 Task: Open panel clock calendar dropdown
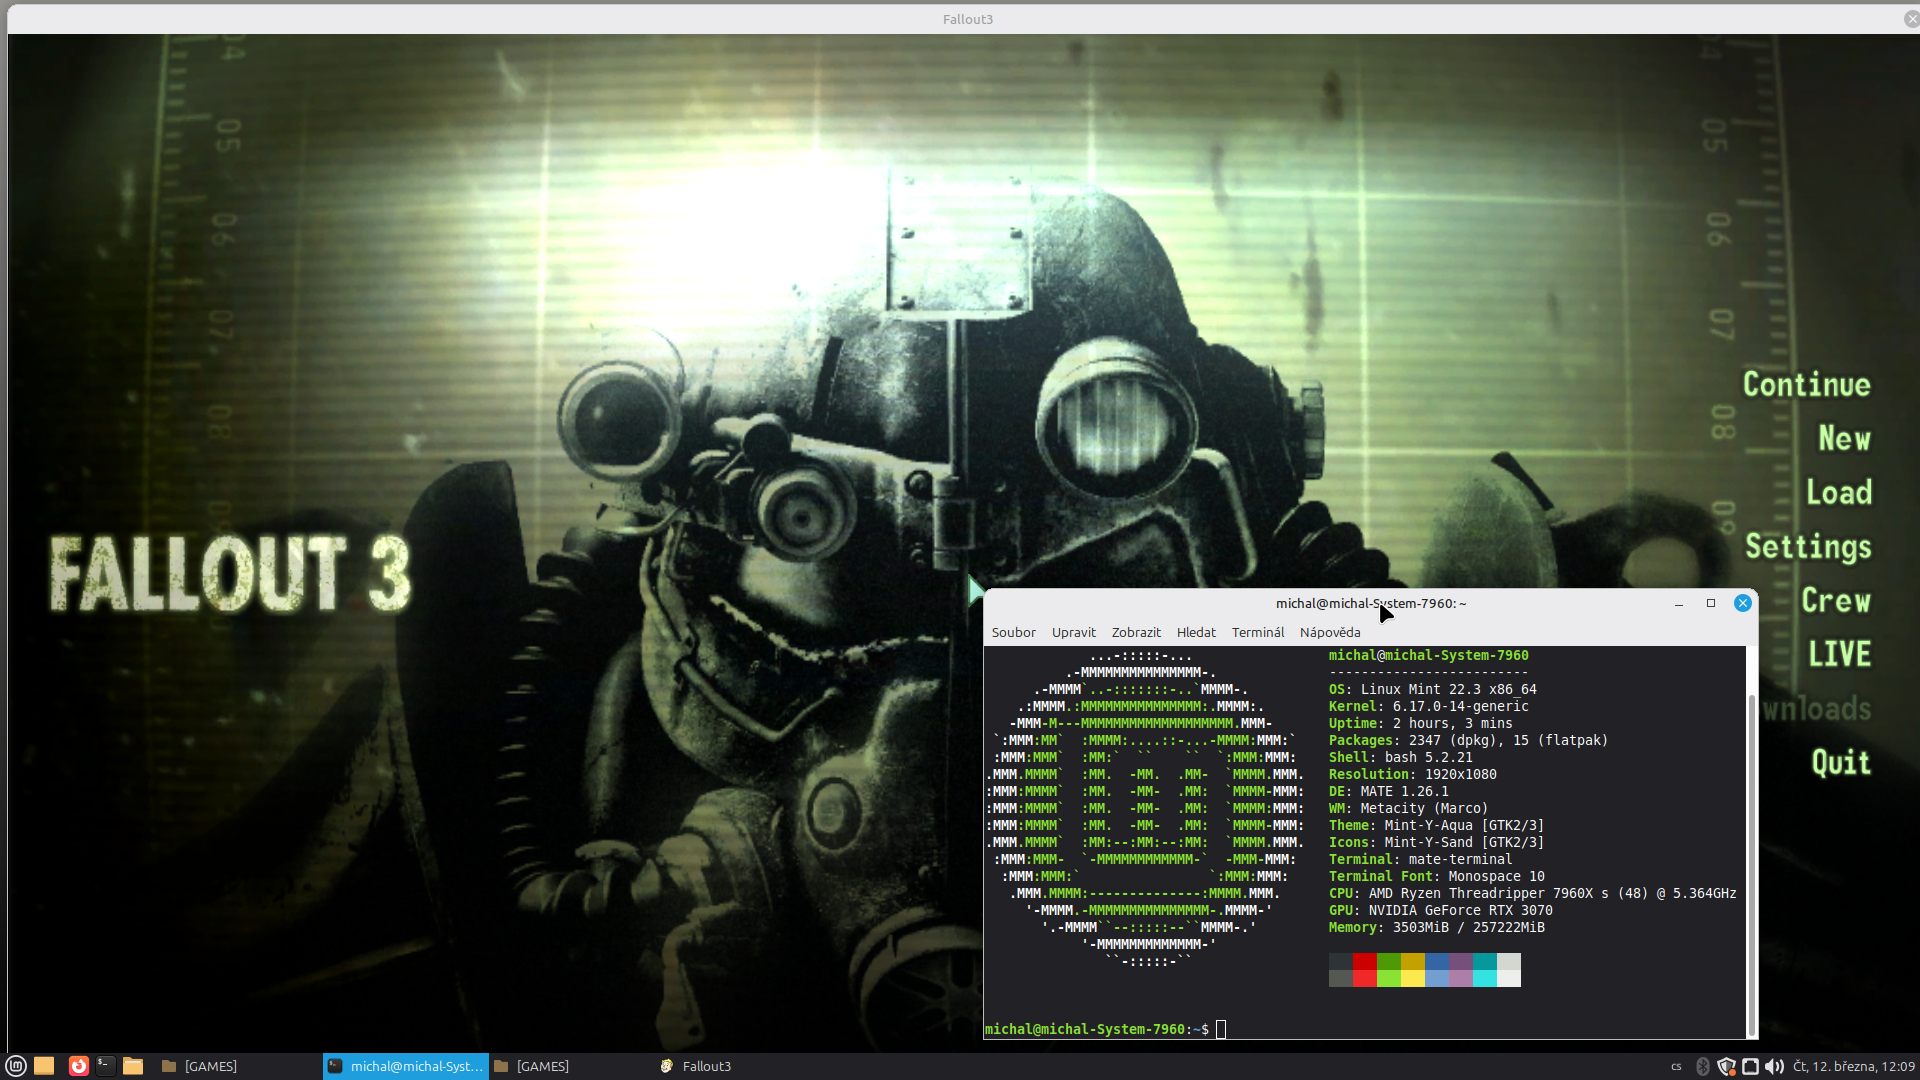[x=1853, y=1066]
